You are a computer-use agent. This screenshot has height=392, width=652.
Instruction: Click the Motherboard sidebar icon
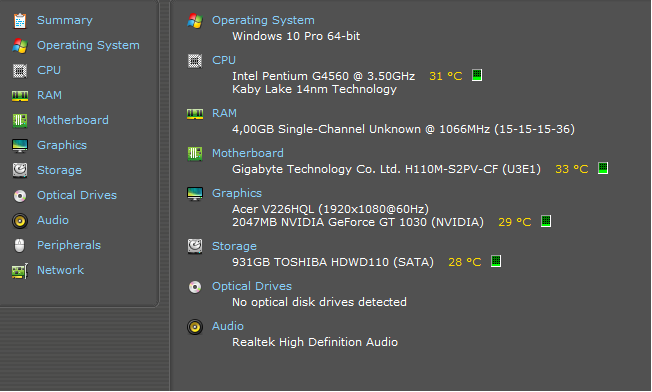[20, 121]
